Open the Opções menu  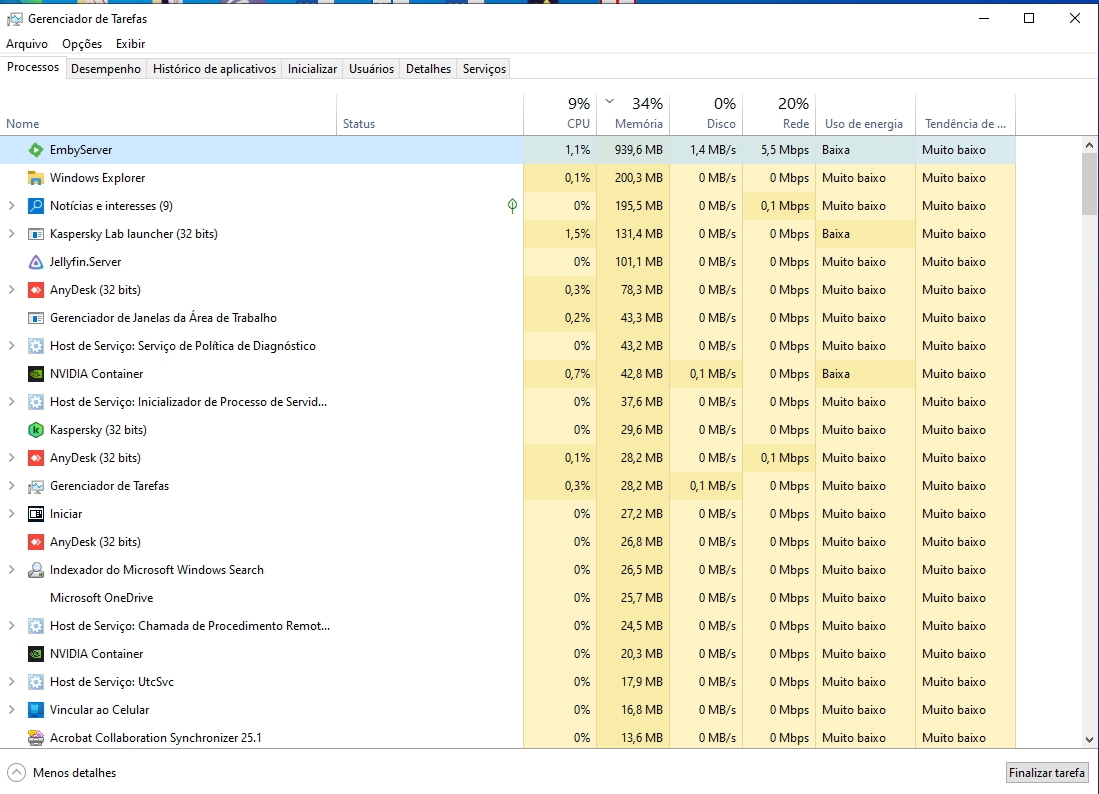(82, 44)
